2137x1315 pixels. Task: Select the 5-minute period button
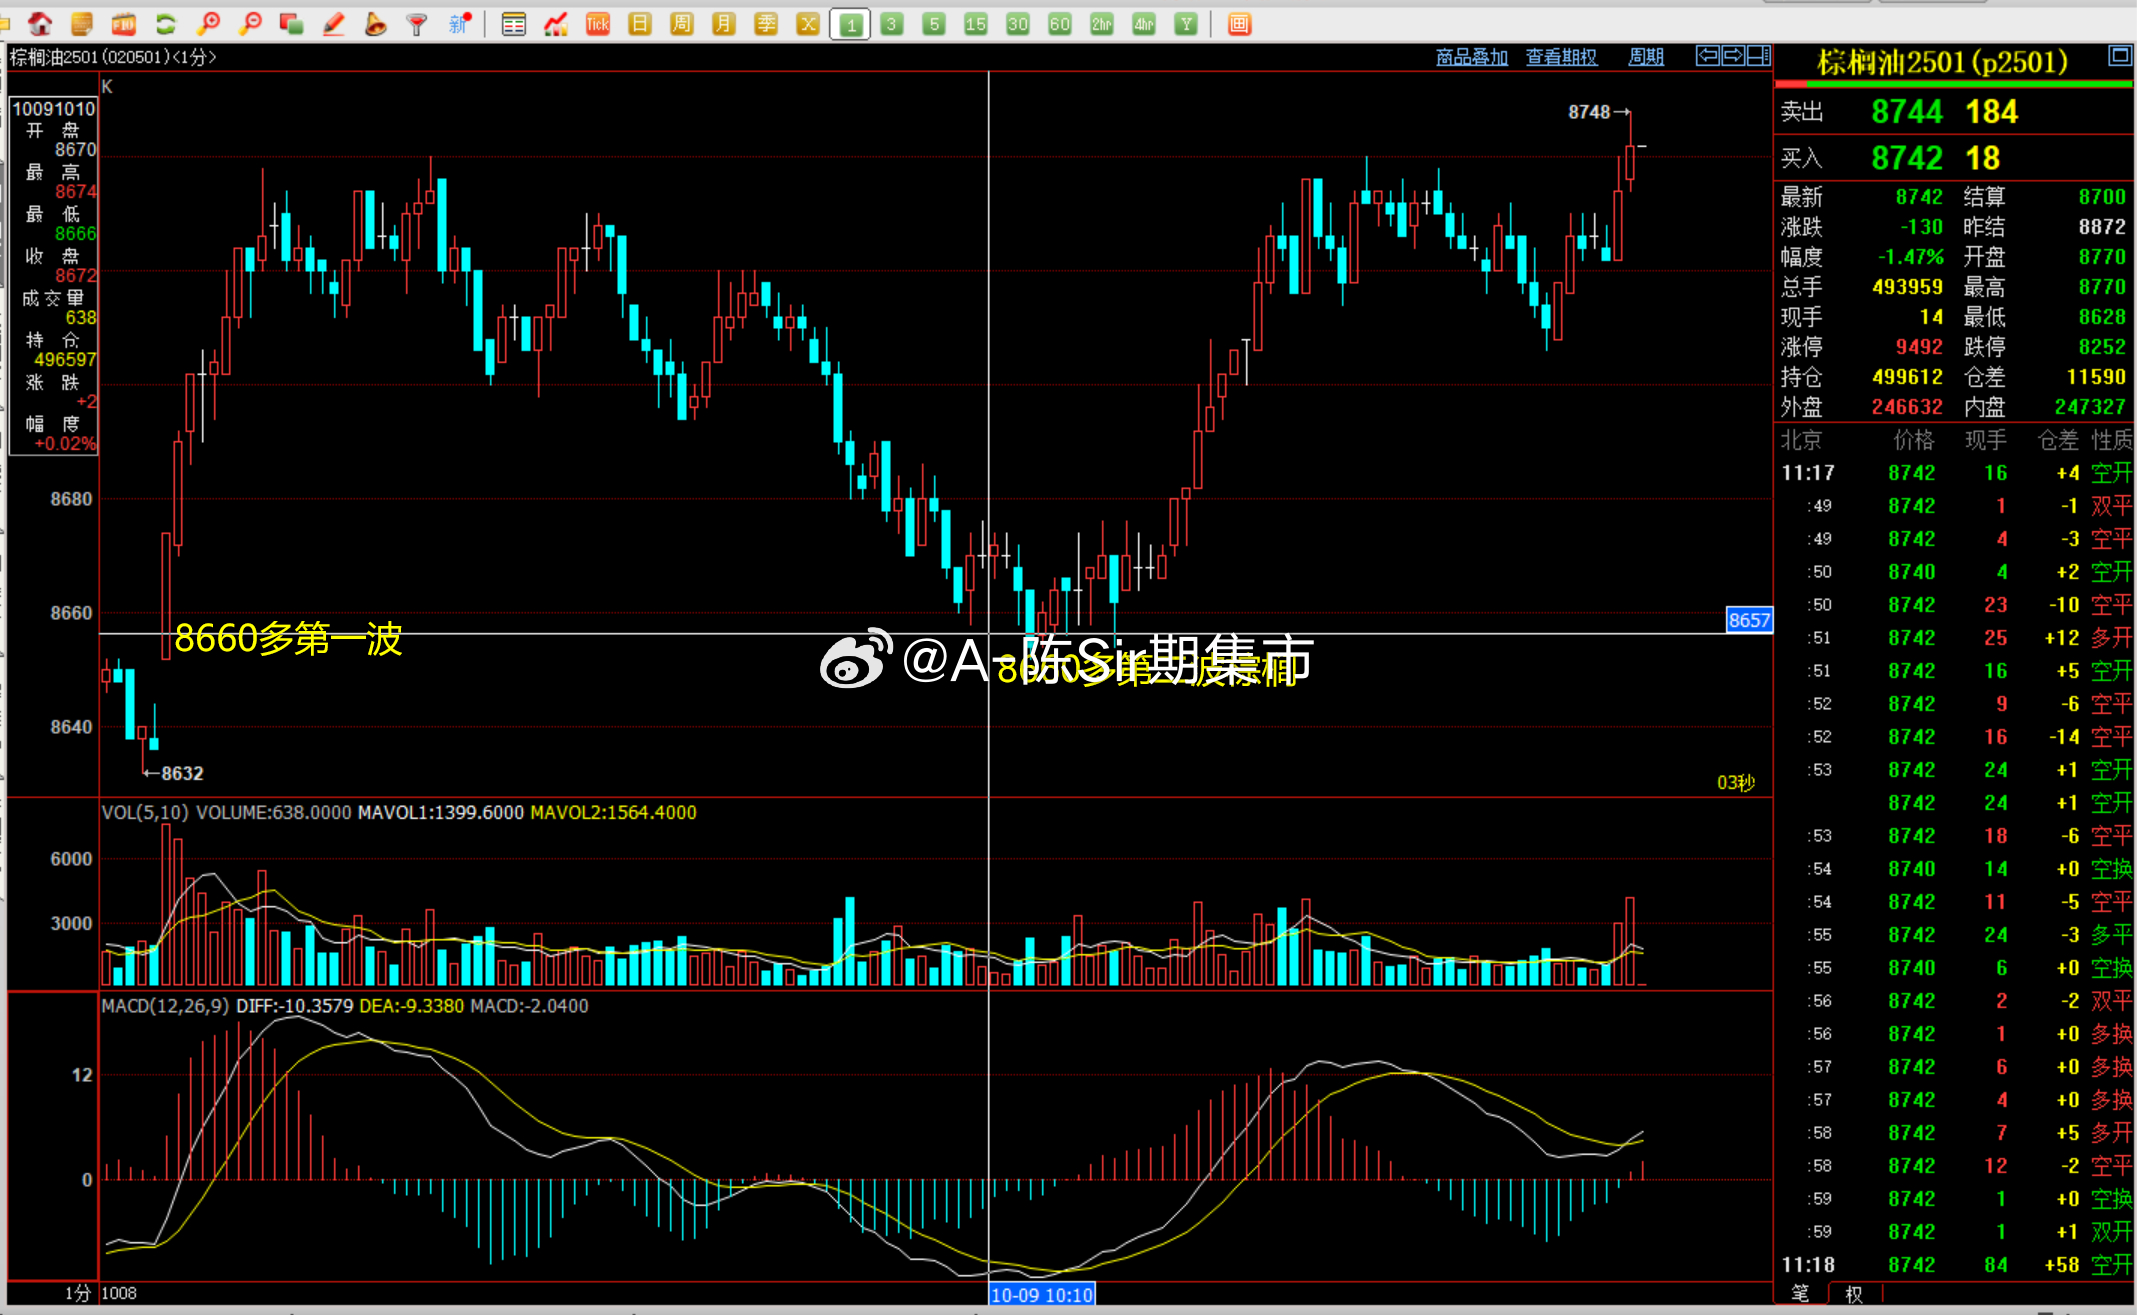point(934,24)
